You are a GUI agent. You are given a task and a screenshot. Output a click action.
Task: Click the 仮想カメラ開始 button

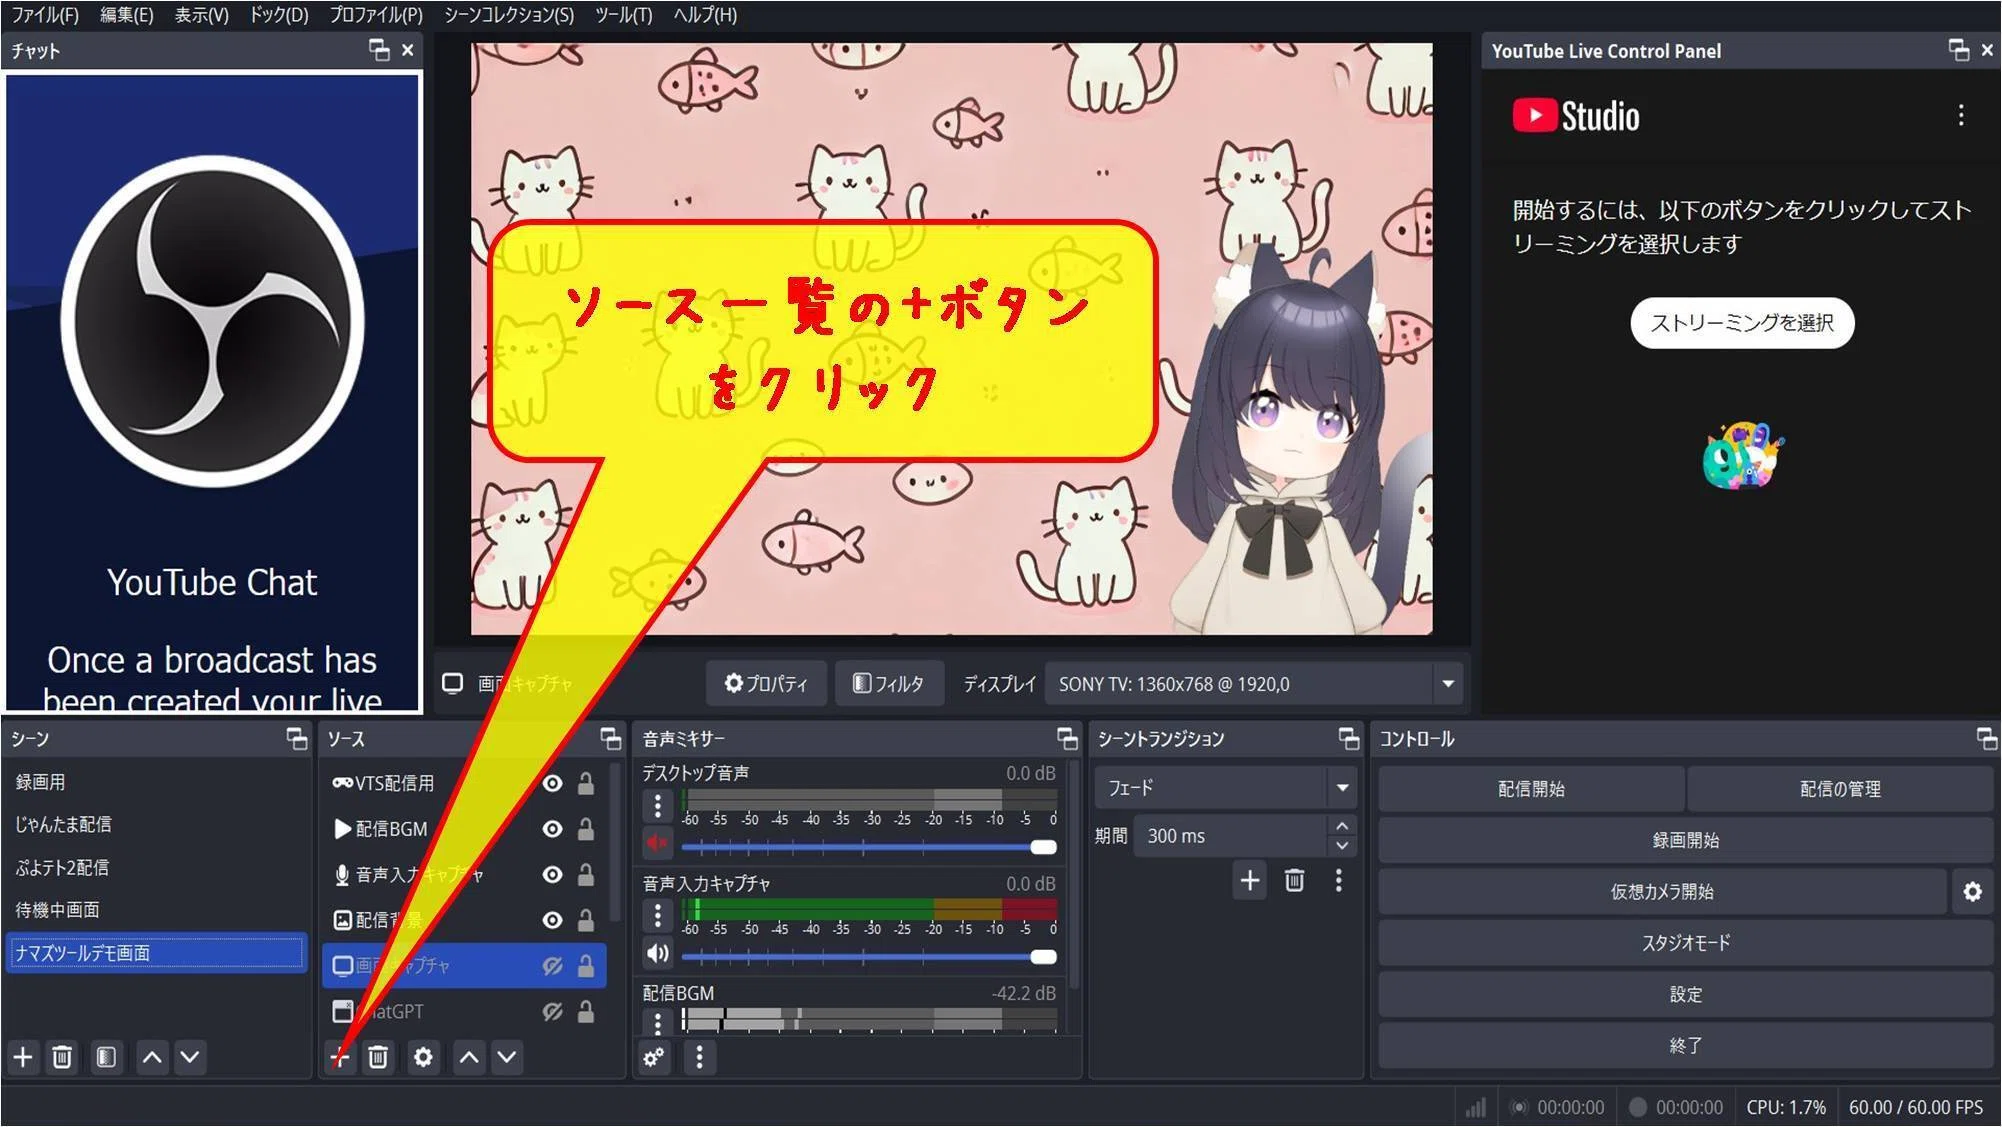tap(1662, 891)
